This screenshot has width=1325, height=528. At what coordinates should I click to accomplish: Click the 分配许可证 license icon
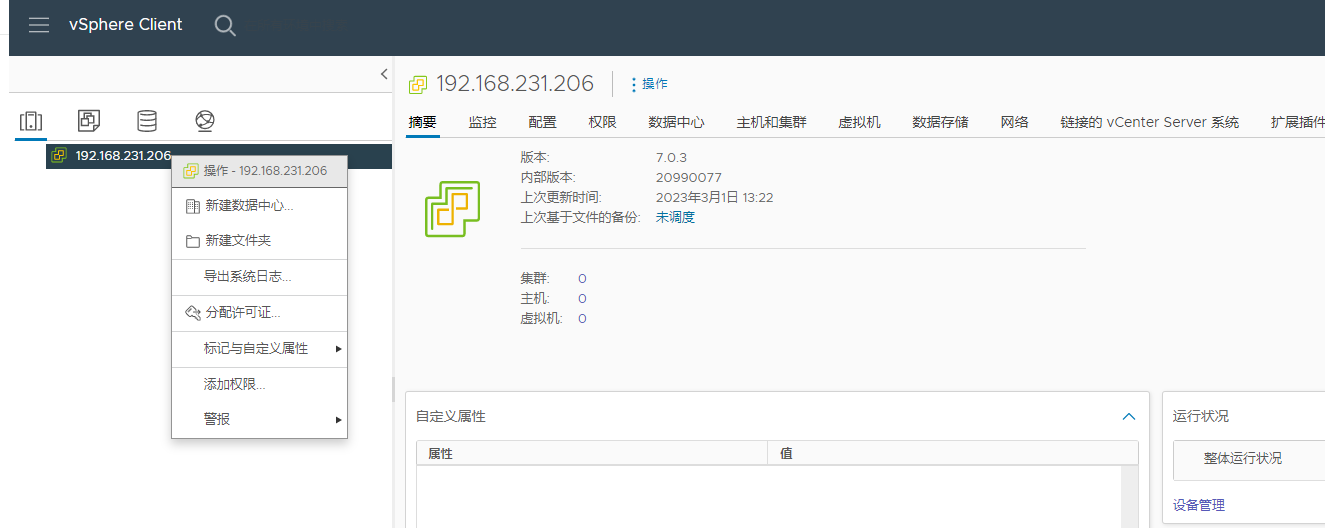[x=193, y=313]
